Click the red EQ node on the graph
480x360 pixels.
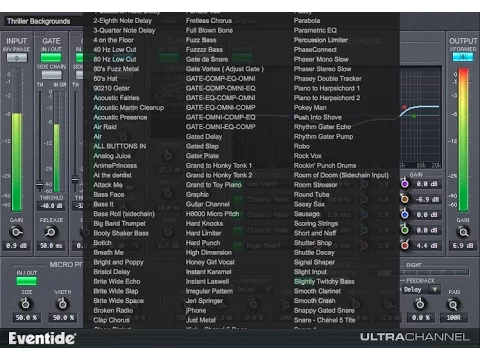click(x=404, y=107)
